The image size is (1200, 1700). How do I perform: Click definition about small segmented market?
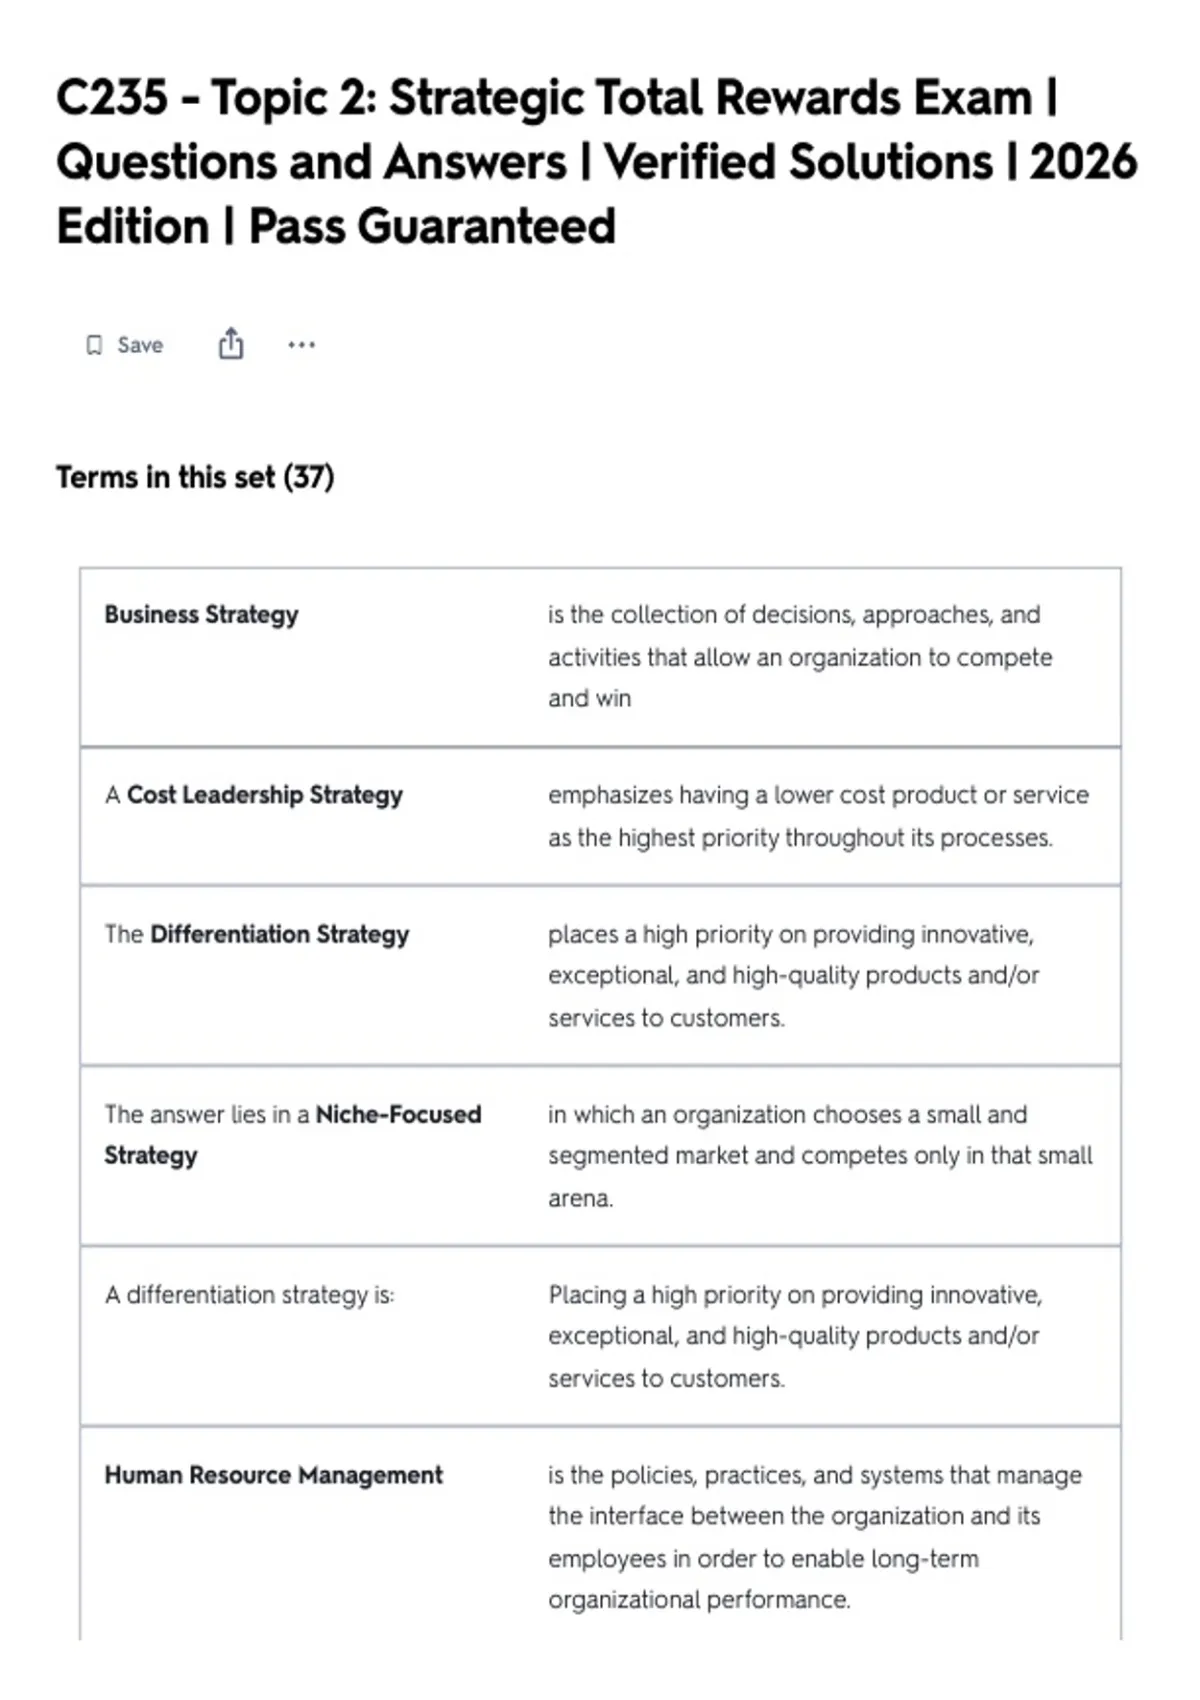point(820,1156)
